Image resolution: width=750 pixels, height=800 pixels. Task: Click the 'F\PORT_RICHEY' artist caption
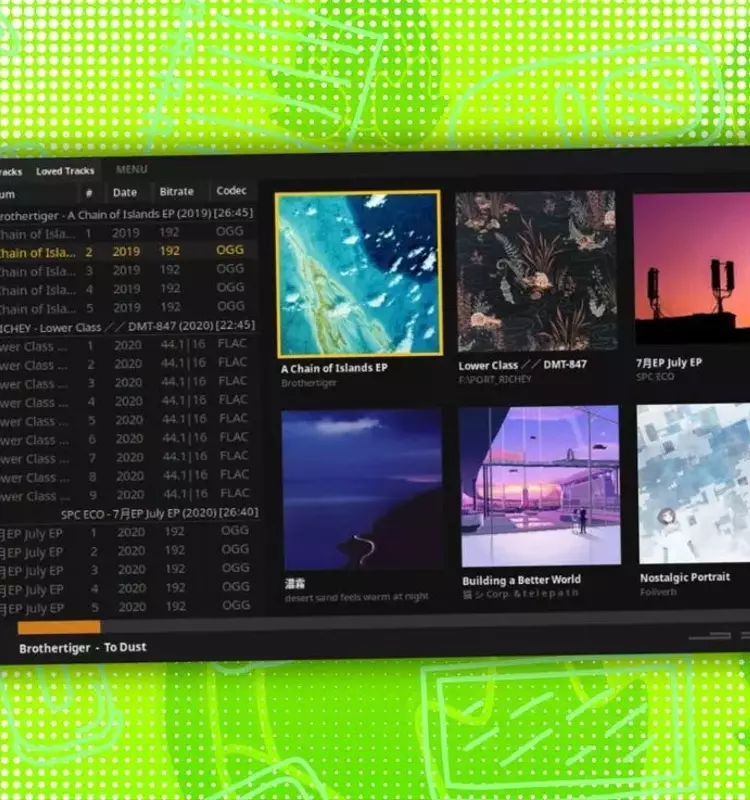point(495,380)
